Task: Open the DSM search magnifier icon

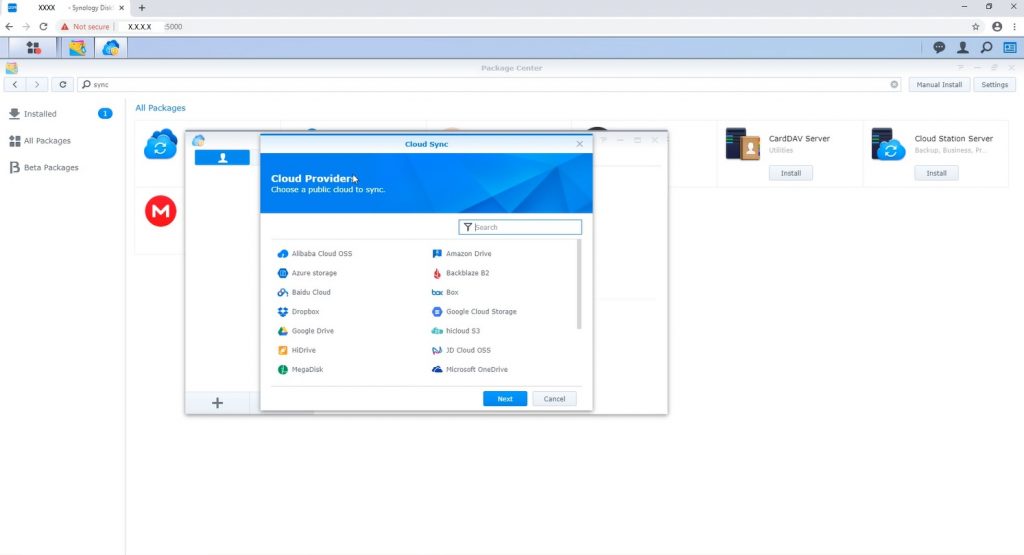Action: 986,48
